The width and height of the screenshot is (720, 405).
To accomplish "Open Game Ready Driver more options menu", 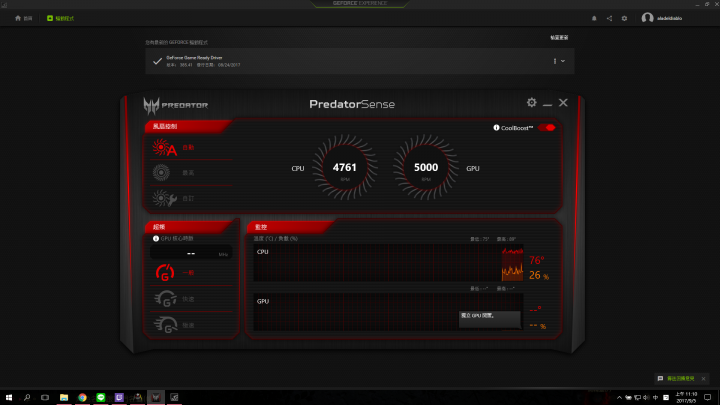I will pos(555,61).
